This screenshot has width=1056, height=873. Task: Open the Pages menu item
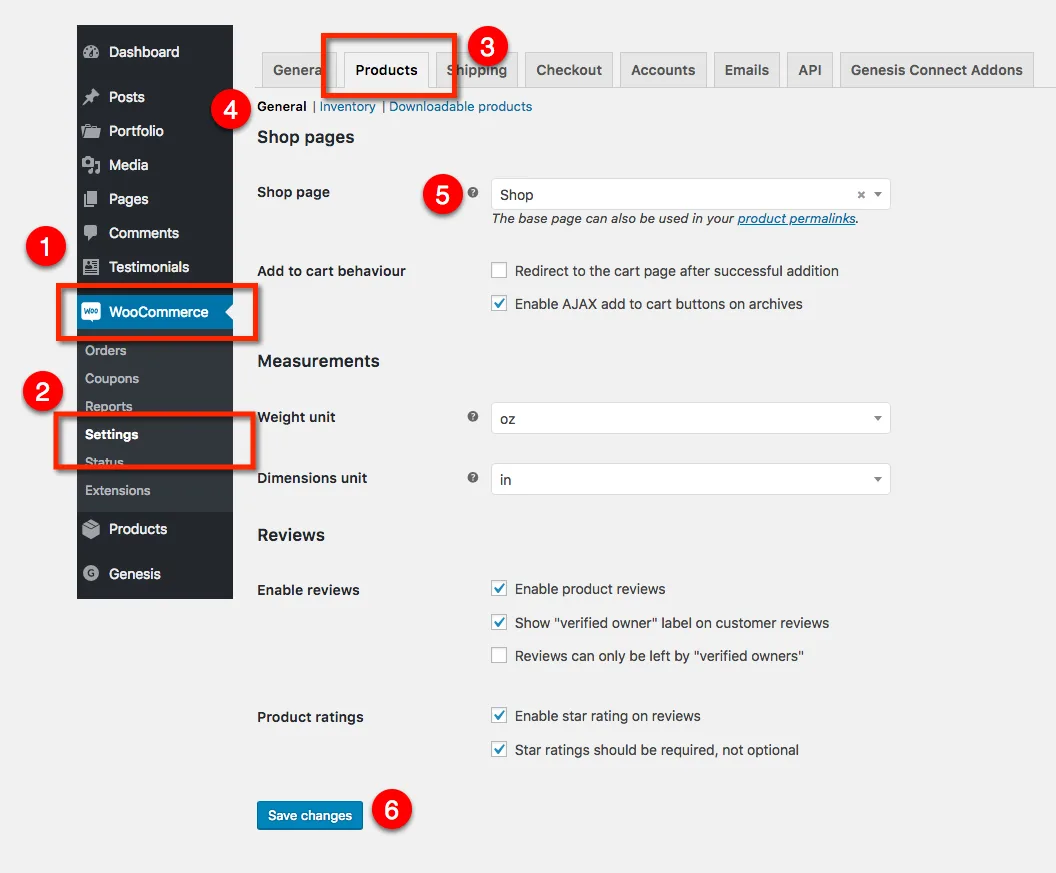(155, 199)
